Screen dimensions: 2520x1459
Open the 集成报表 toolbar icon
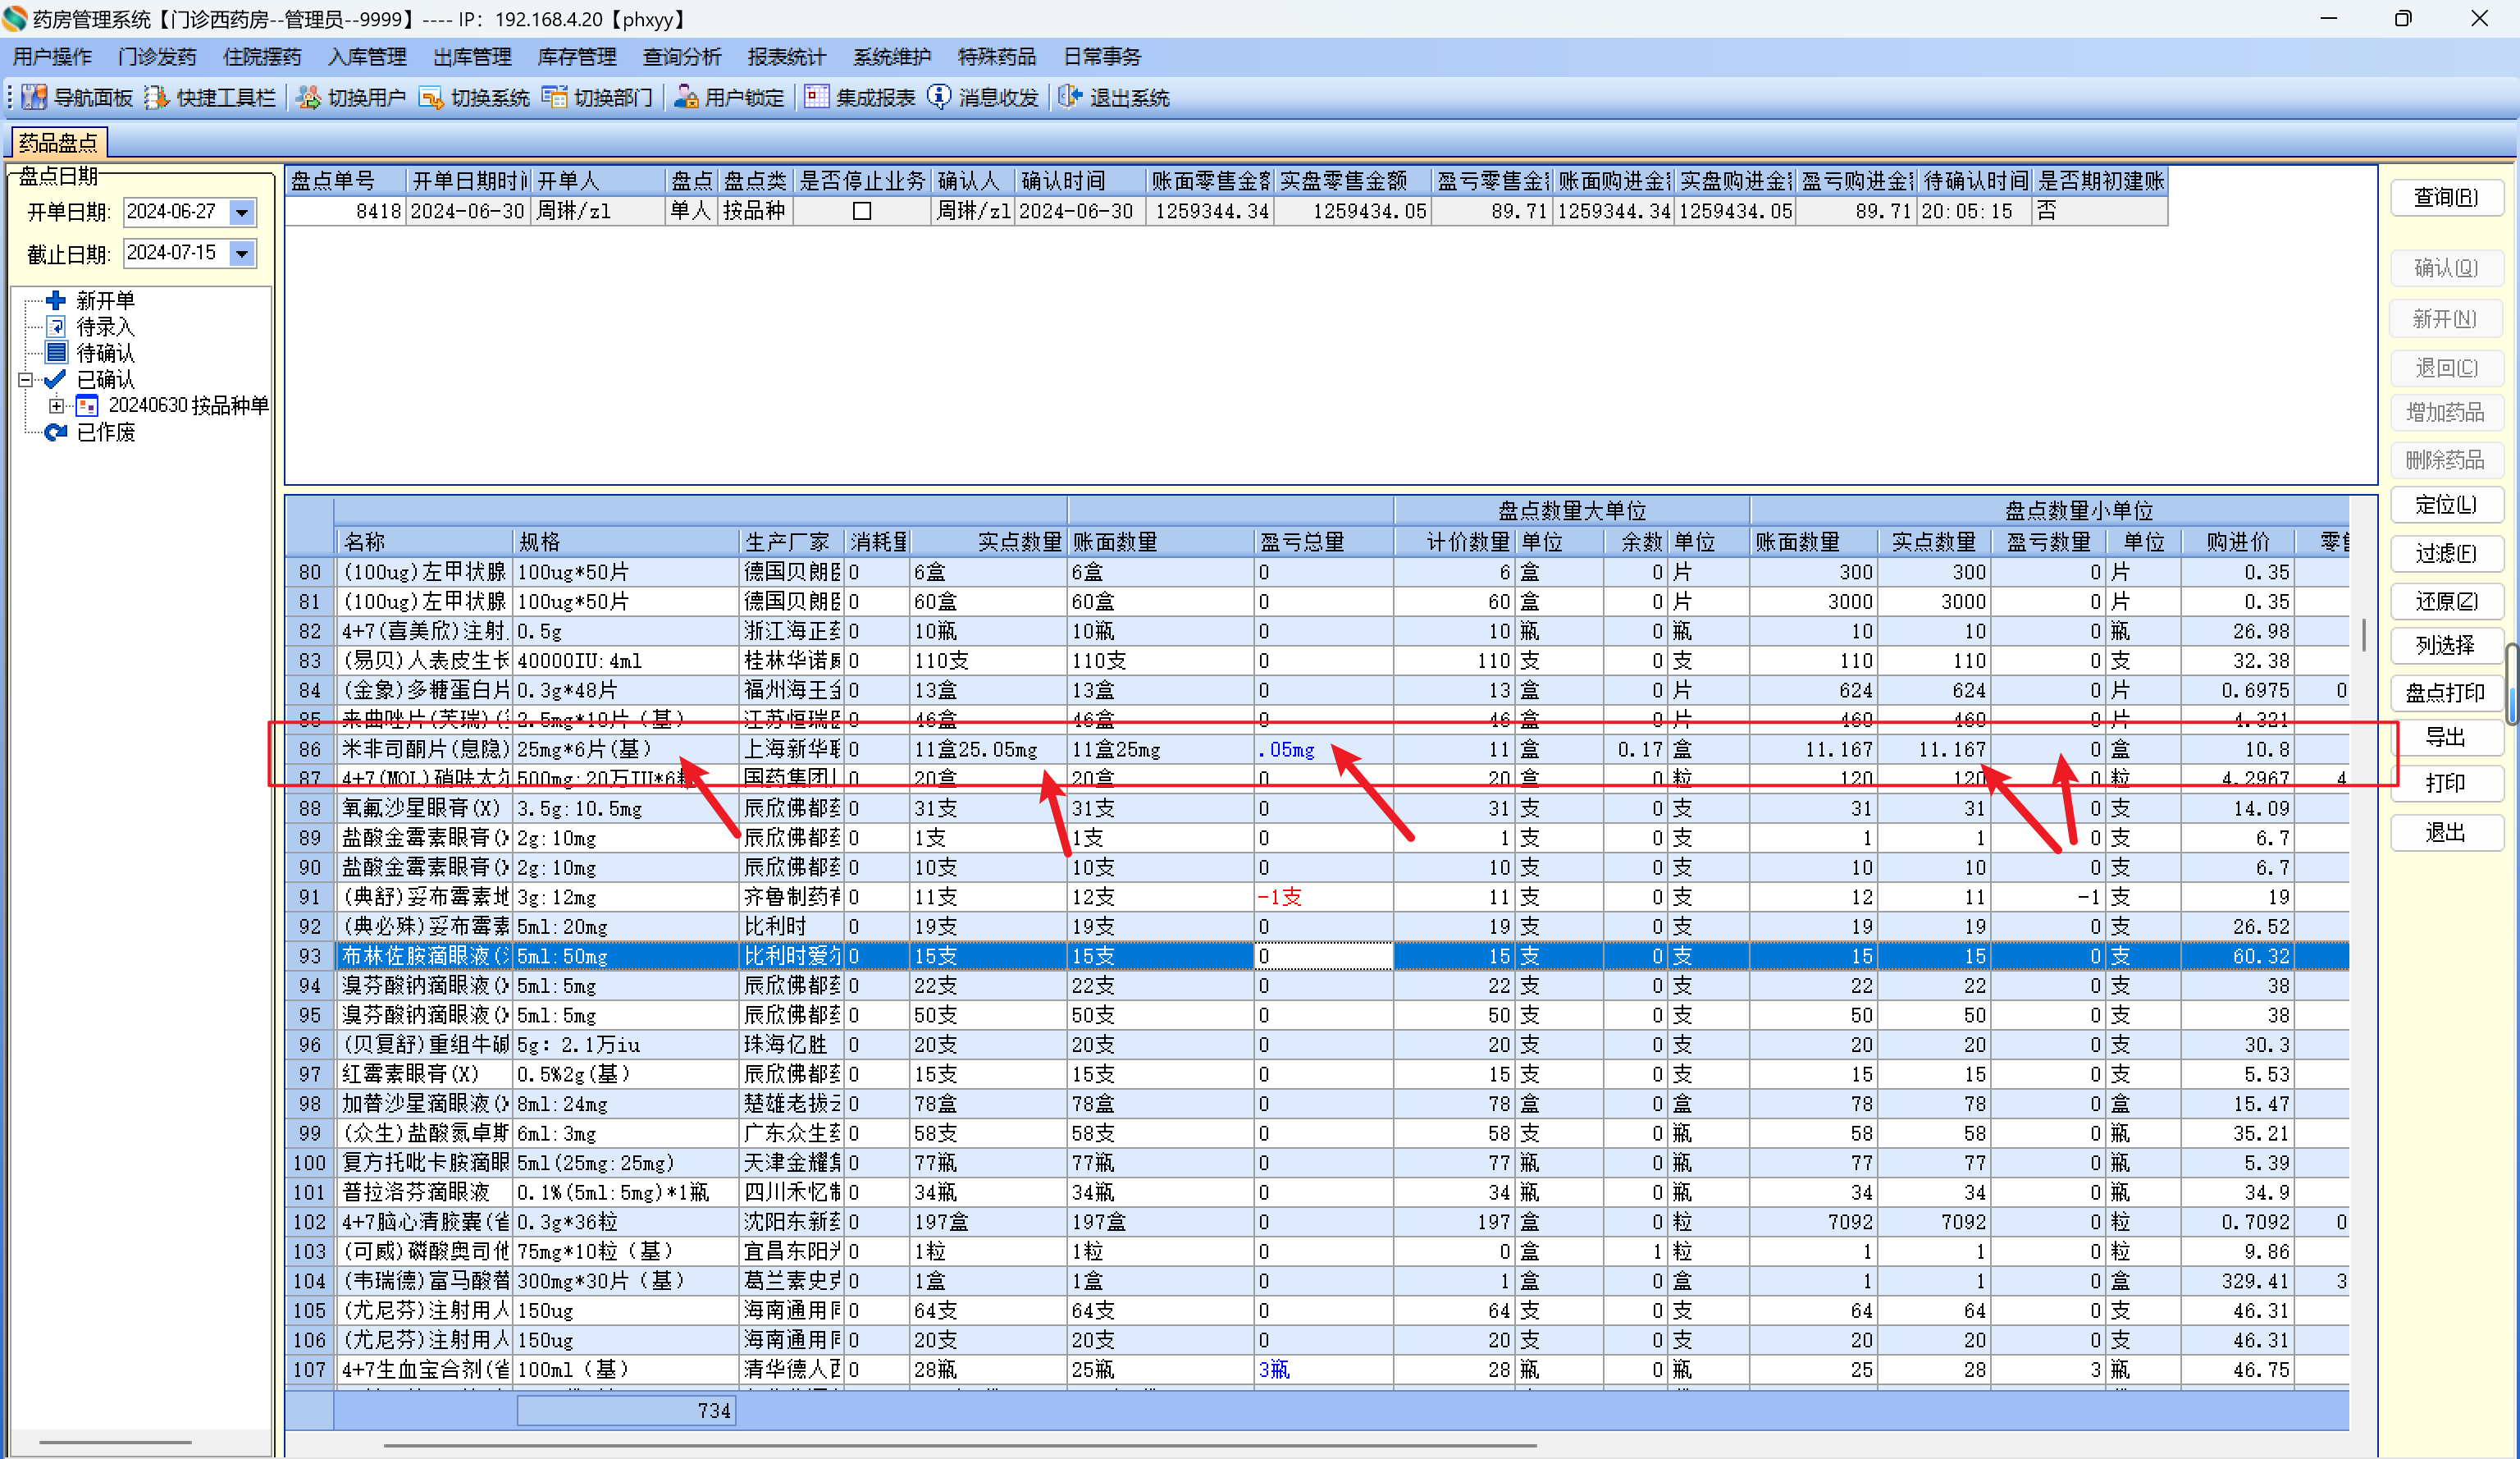(x=817, y=97)
